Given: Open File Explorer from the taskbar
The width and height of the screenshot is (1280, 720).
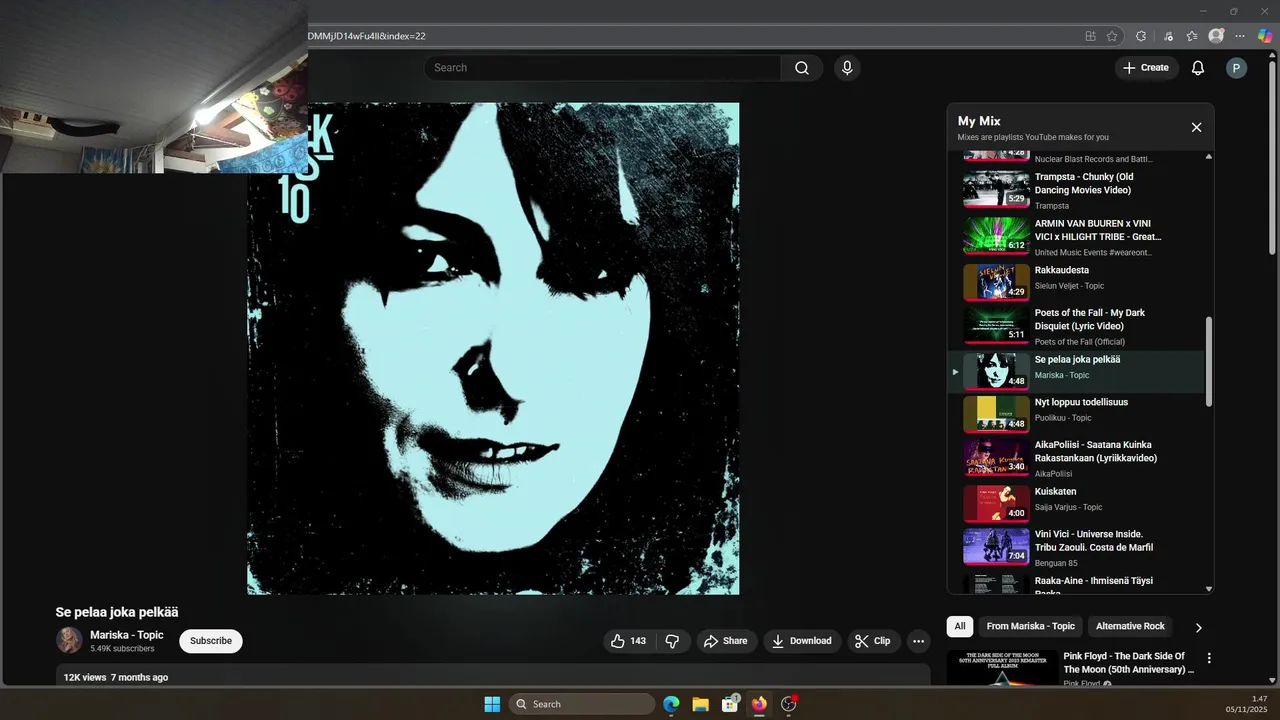Looking at the screenshot, I should 700,704.
